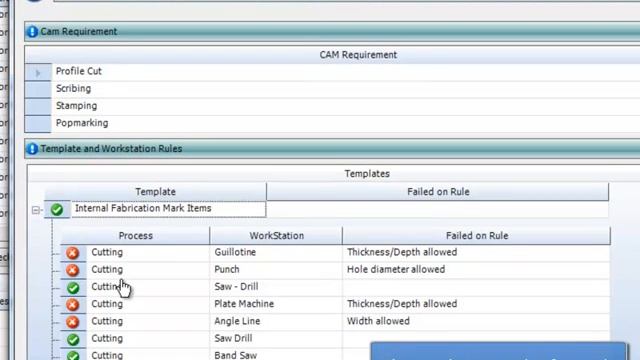Click the Cutting cell on the Plate Machine row

pos(148,304)
